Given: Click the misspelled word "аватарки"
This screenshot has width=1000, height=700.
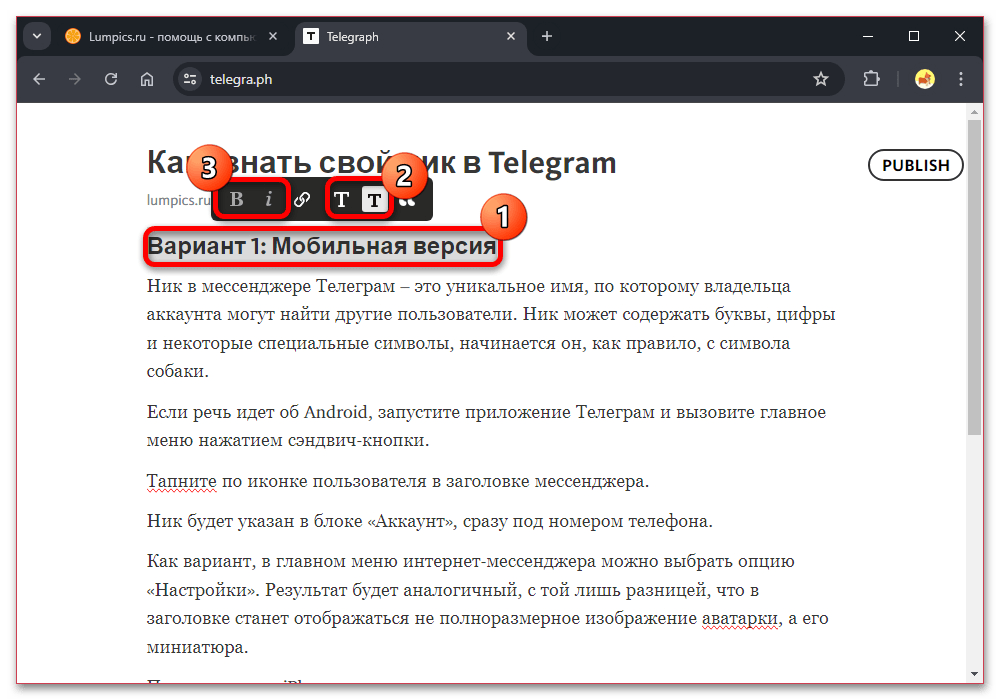Looking at the screenshot, I should tap(740, 618).
